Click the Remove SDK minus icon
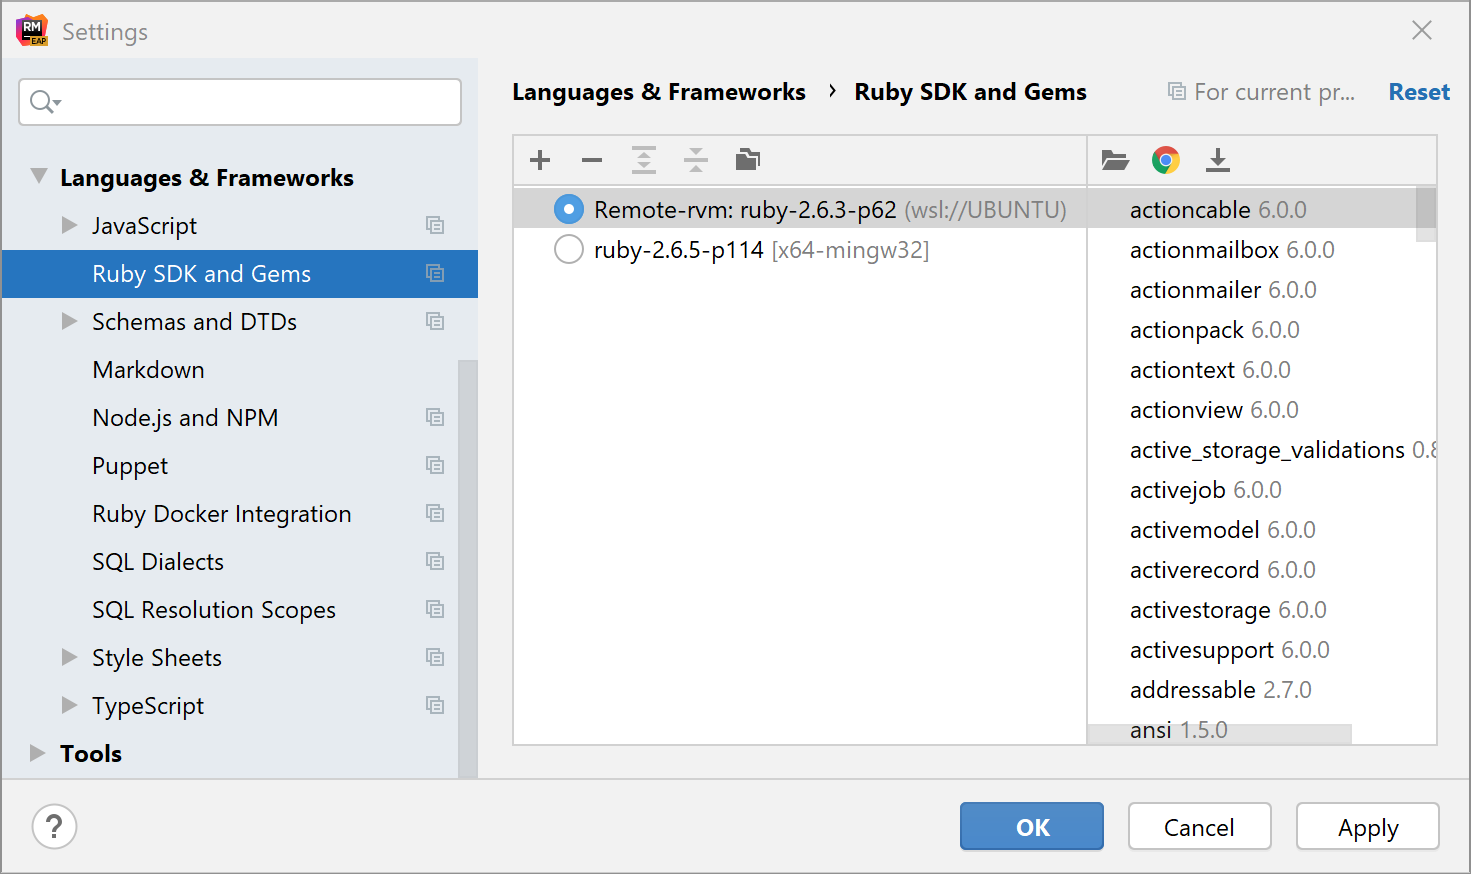 (591, 159)
